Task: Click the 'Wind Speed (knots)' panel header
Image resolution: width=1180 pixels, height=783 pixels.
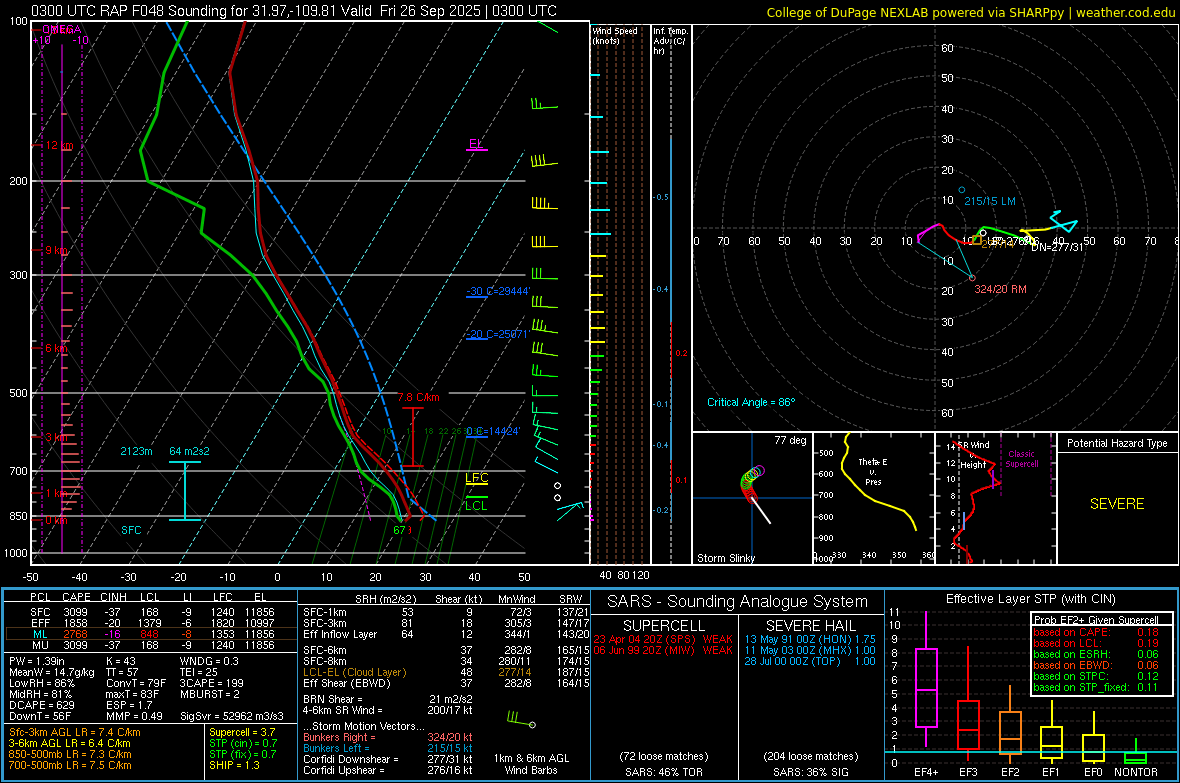Action: 614,35
